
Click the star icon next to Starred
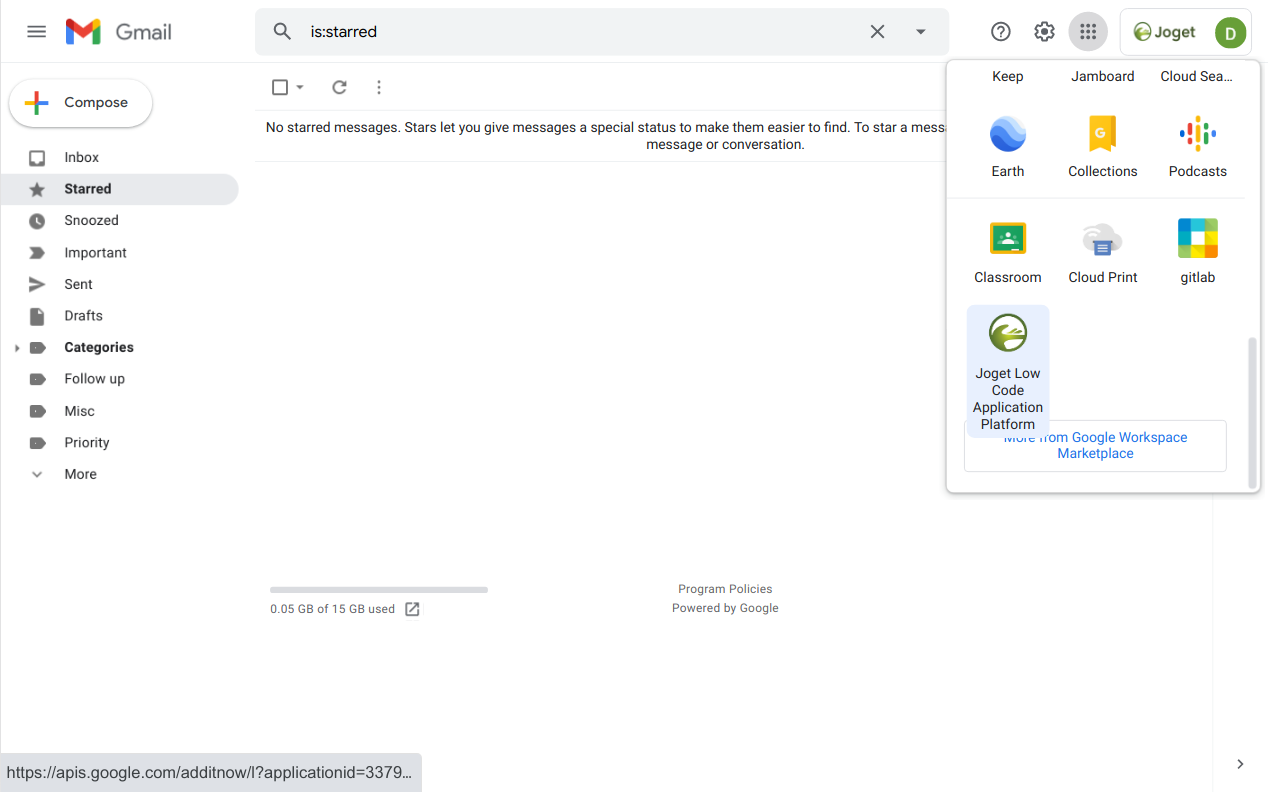37,189
